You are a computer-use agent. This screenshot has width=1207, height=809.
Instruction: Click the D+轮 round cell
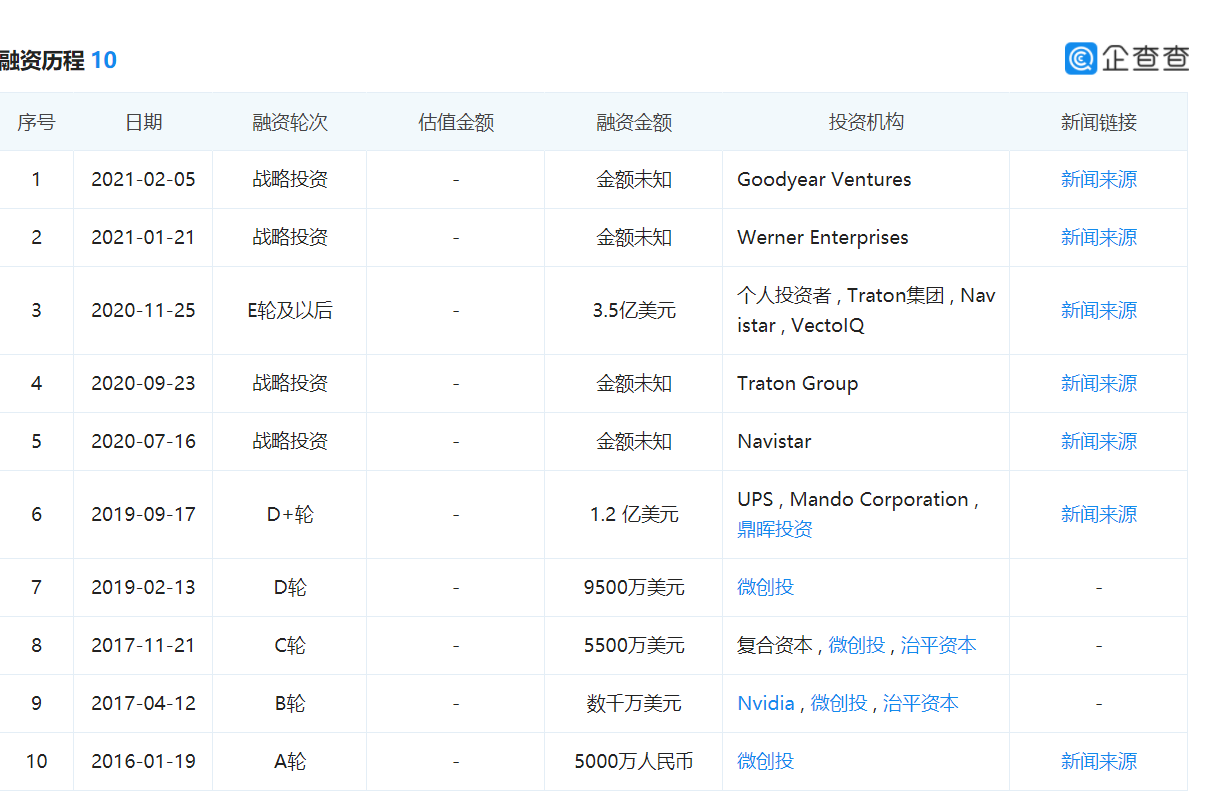[290, 515]
